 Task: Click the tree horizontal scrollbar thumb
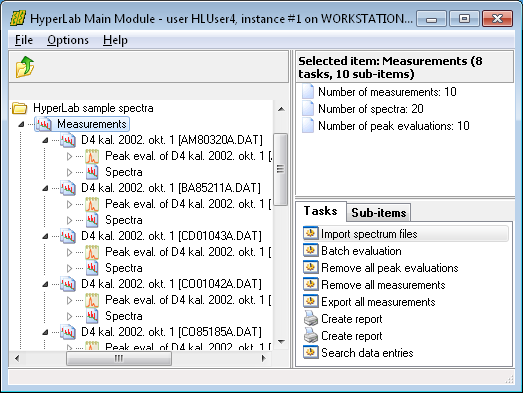coord(119,358)
